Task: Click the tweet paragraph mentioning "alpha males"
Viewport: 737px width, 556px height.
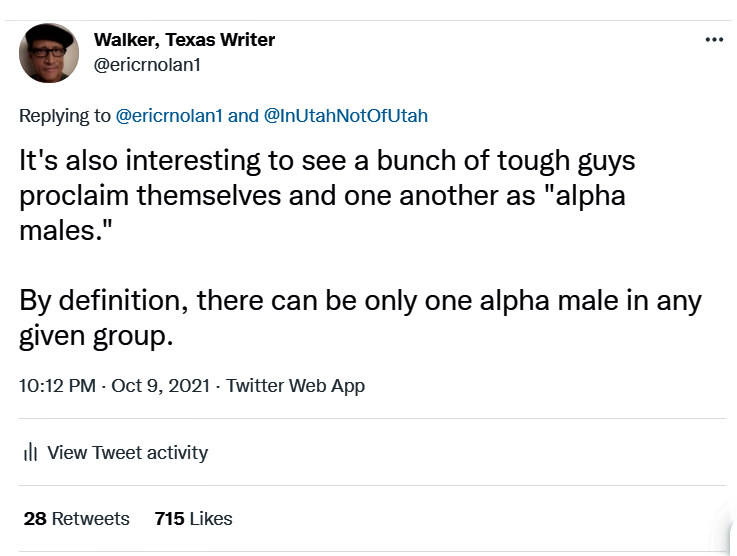Action: 327,194
